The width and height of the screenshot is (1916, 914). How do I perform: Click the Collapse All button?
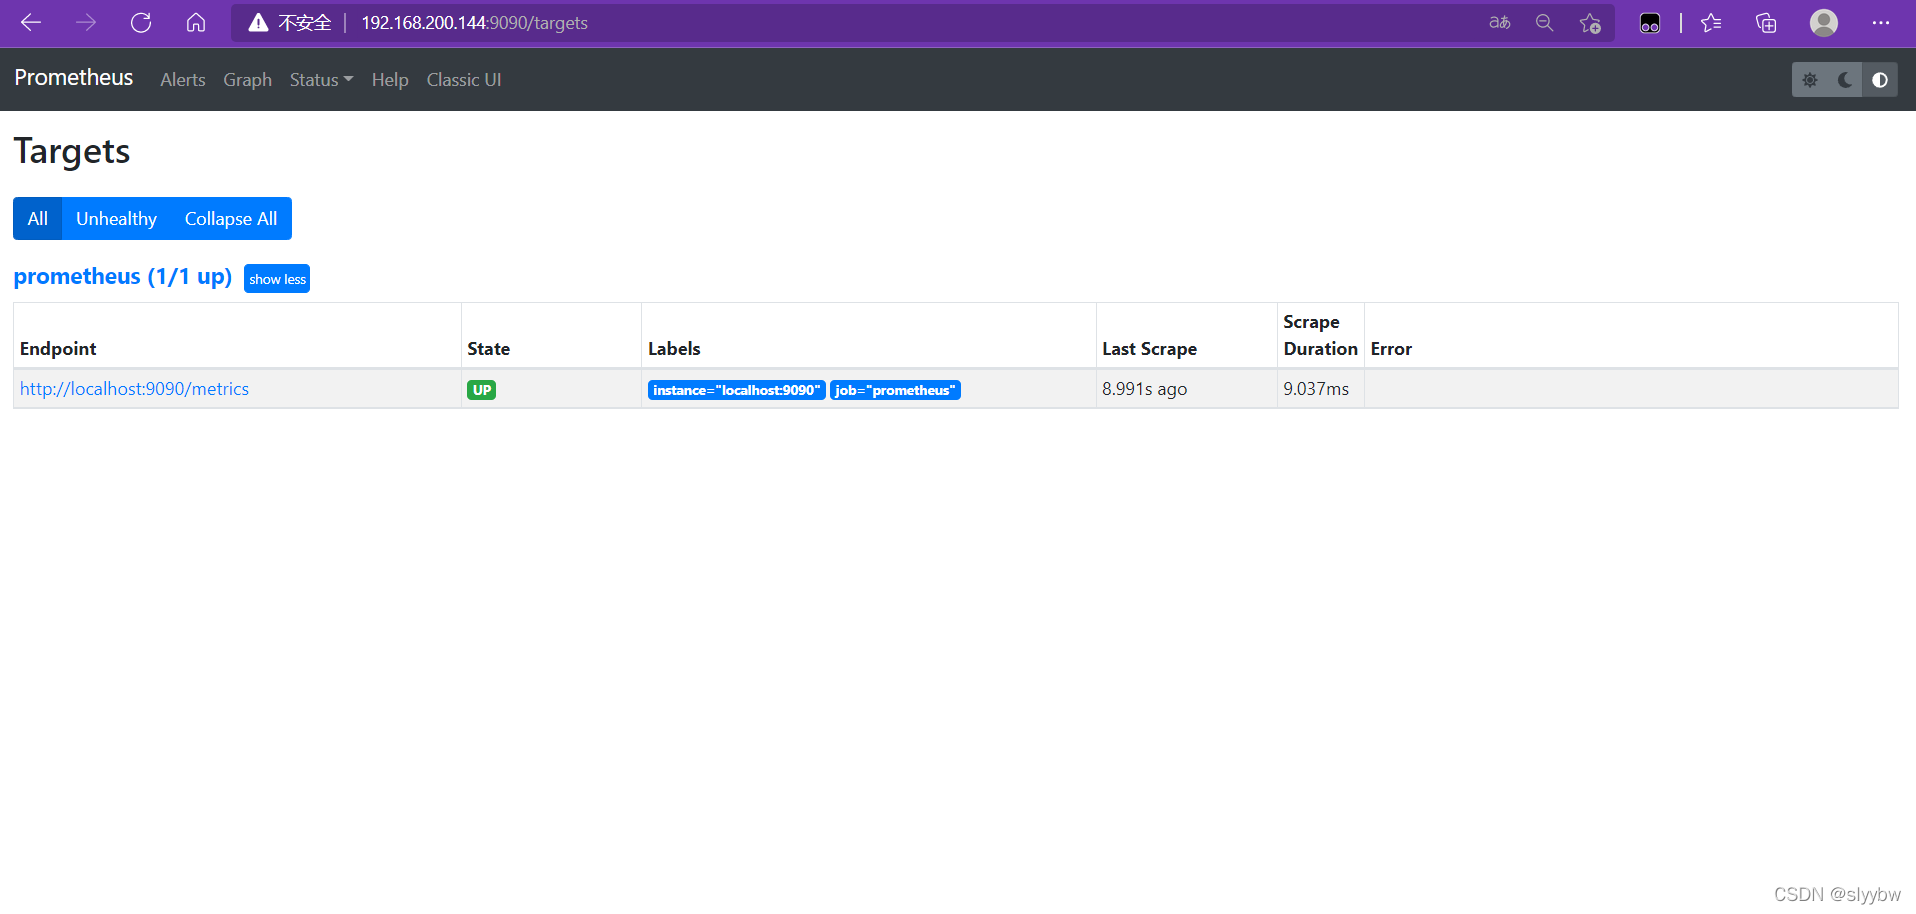point(231,219)
